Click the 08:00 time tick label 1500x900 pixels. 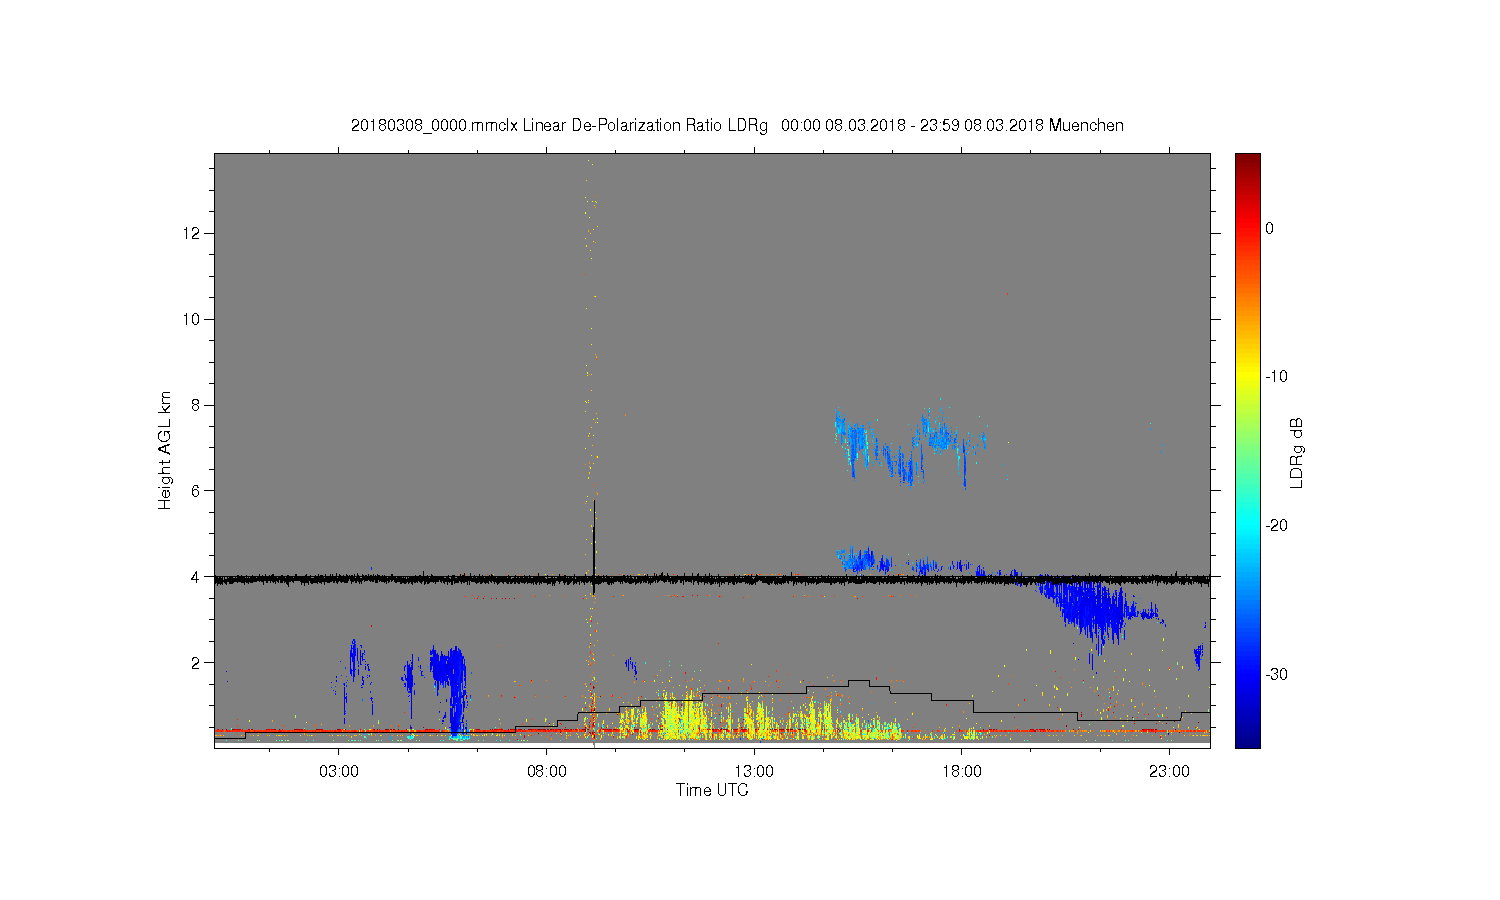pyautogui.click(x=546, y=772)
